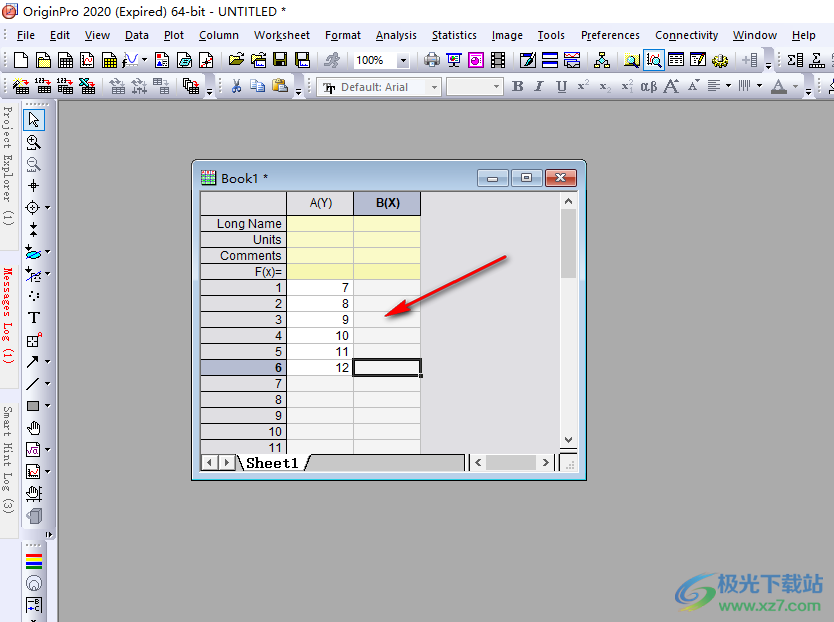
Task: Open the New Function dropdown arrow
Action: (x=144, y=60)
